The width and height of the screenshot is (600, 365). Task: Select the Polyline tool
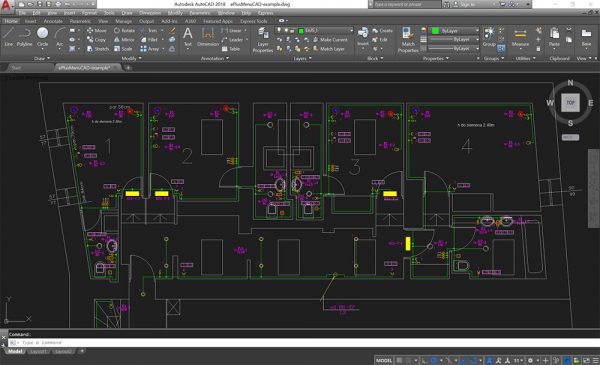[x=24, y=37]
